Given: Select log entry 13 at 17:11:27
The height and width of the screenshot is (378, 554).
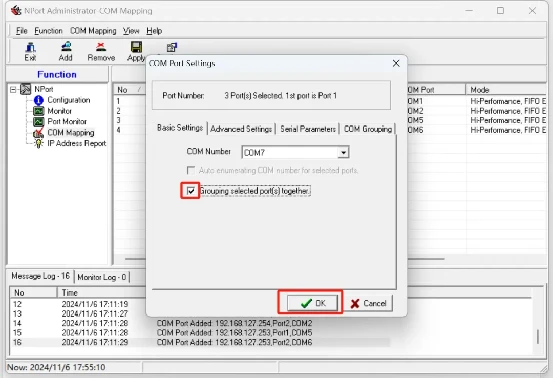Looking at the screenshot, I should (x=78, y=314).
